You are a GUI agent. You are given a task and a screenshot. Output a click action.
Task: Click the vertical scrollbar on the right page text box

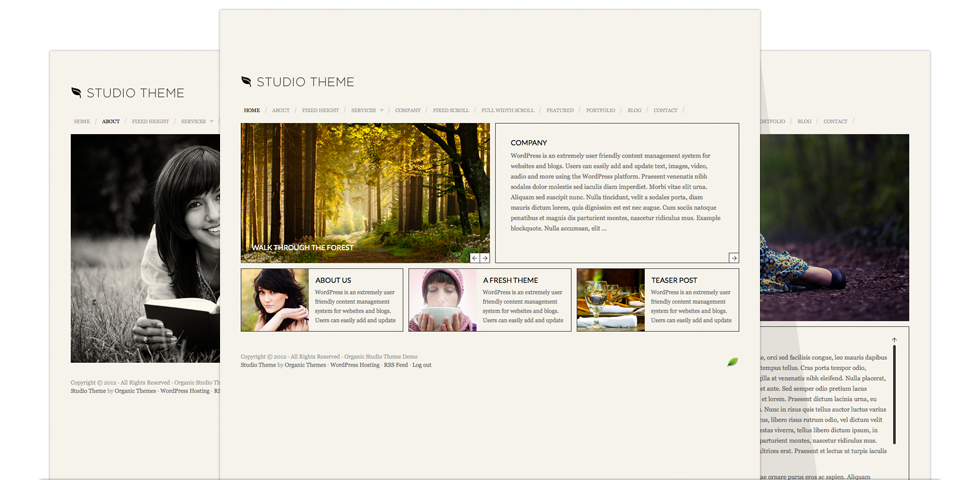(894, 394)
